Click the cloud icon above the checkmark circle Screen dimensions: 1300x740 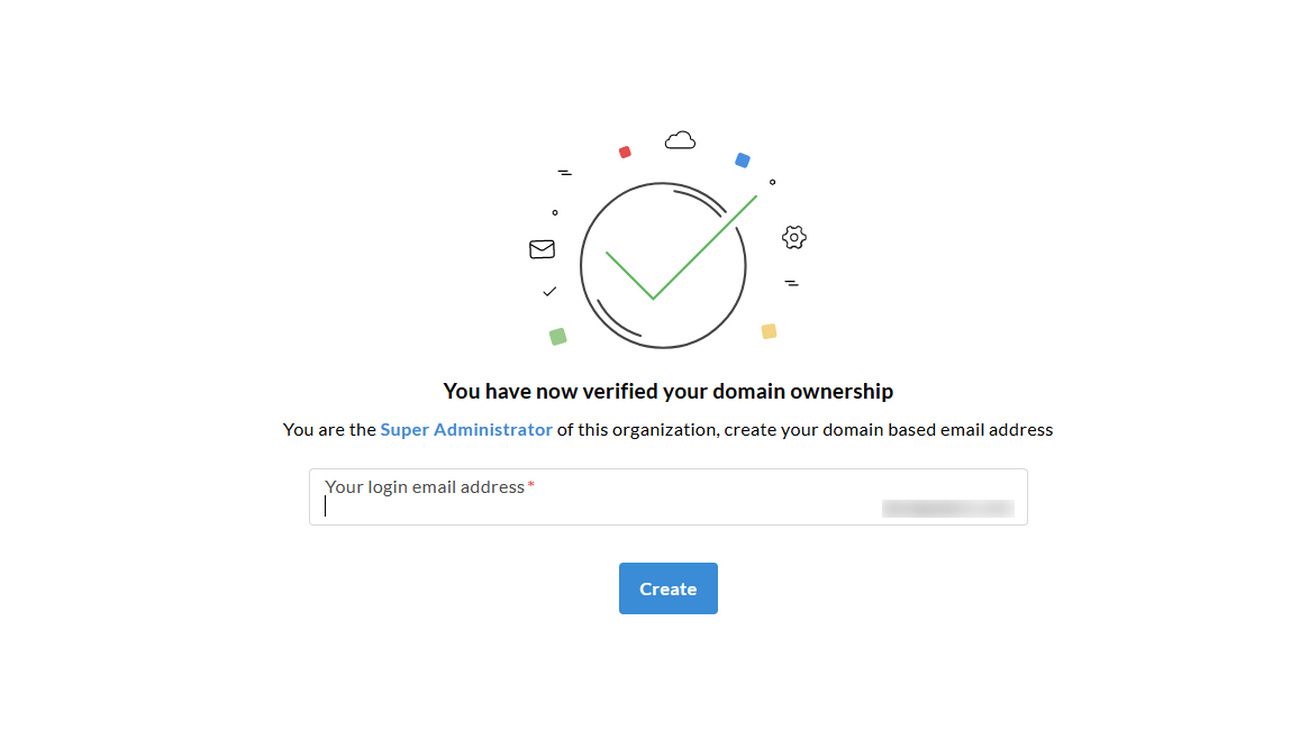(680, 139)
